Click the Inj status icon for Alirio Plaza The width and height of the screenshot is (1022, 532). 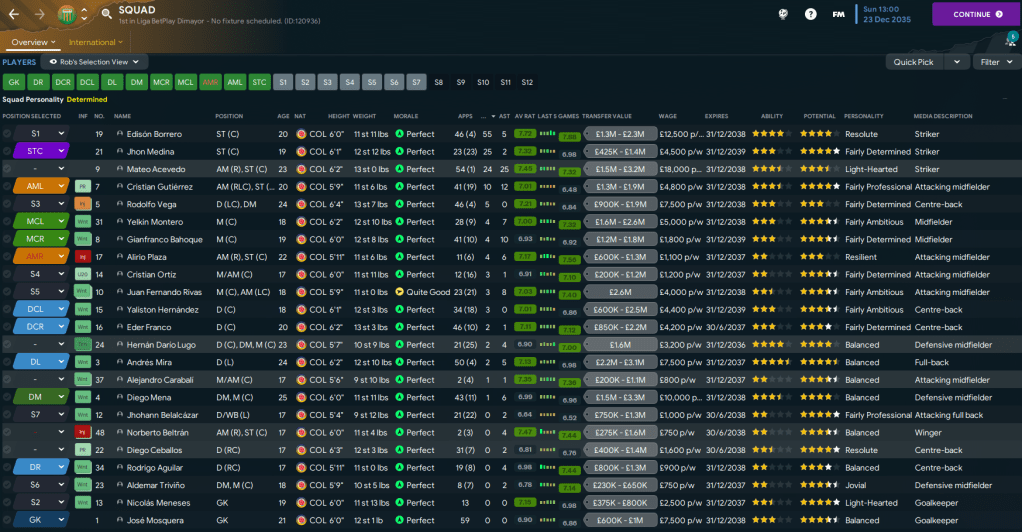[83, 257]
